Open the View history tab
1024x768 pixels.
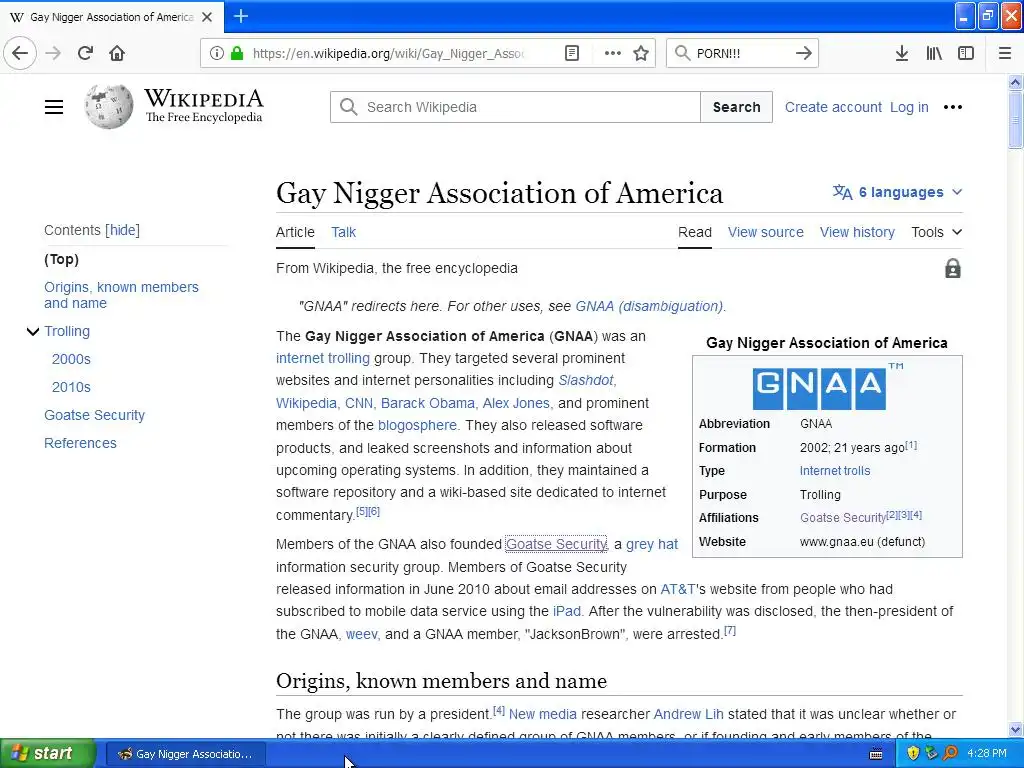857,232
